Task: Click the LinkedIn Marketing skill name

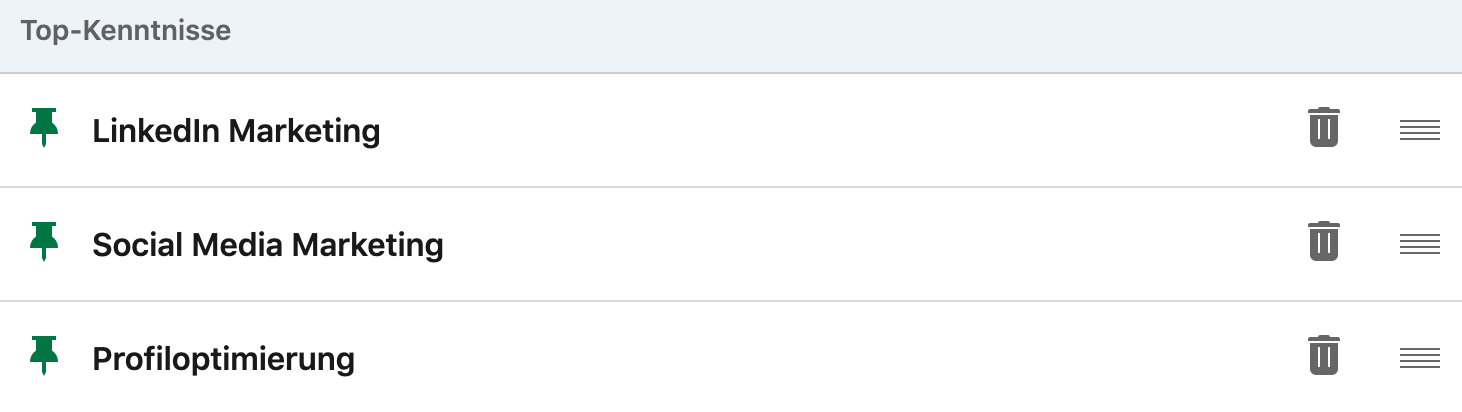Action: pos(236,131)
